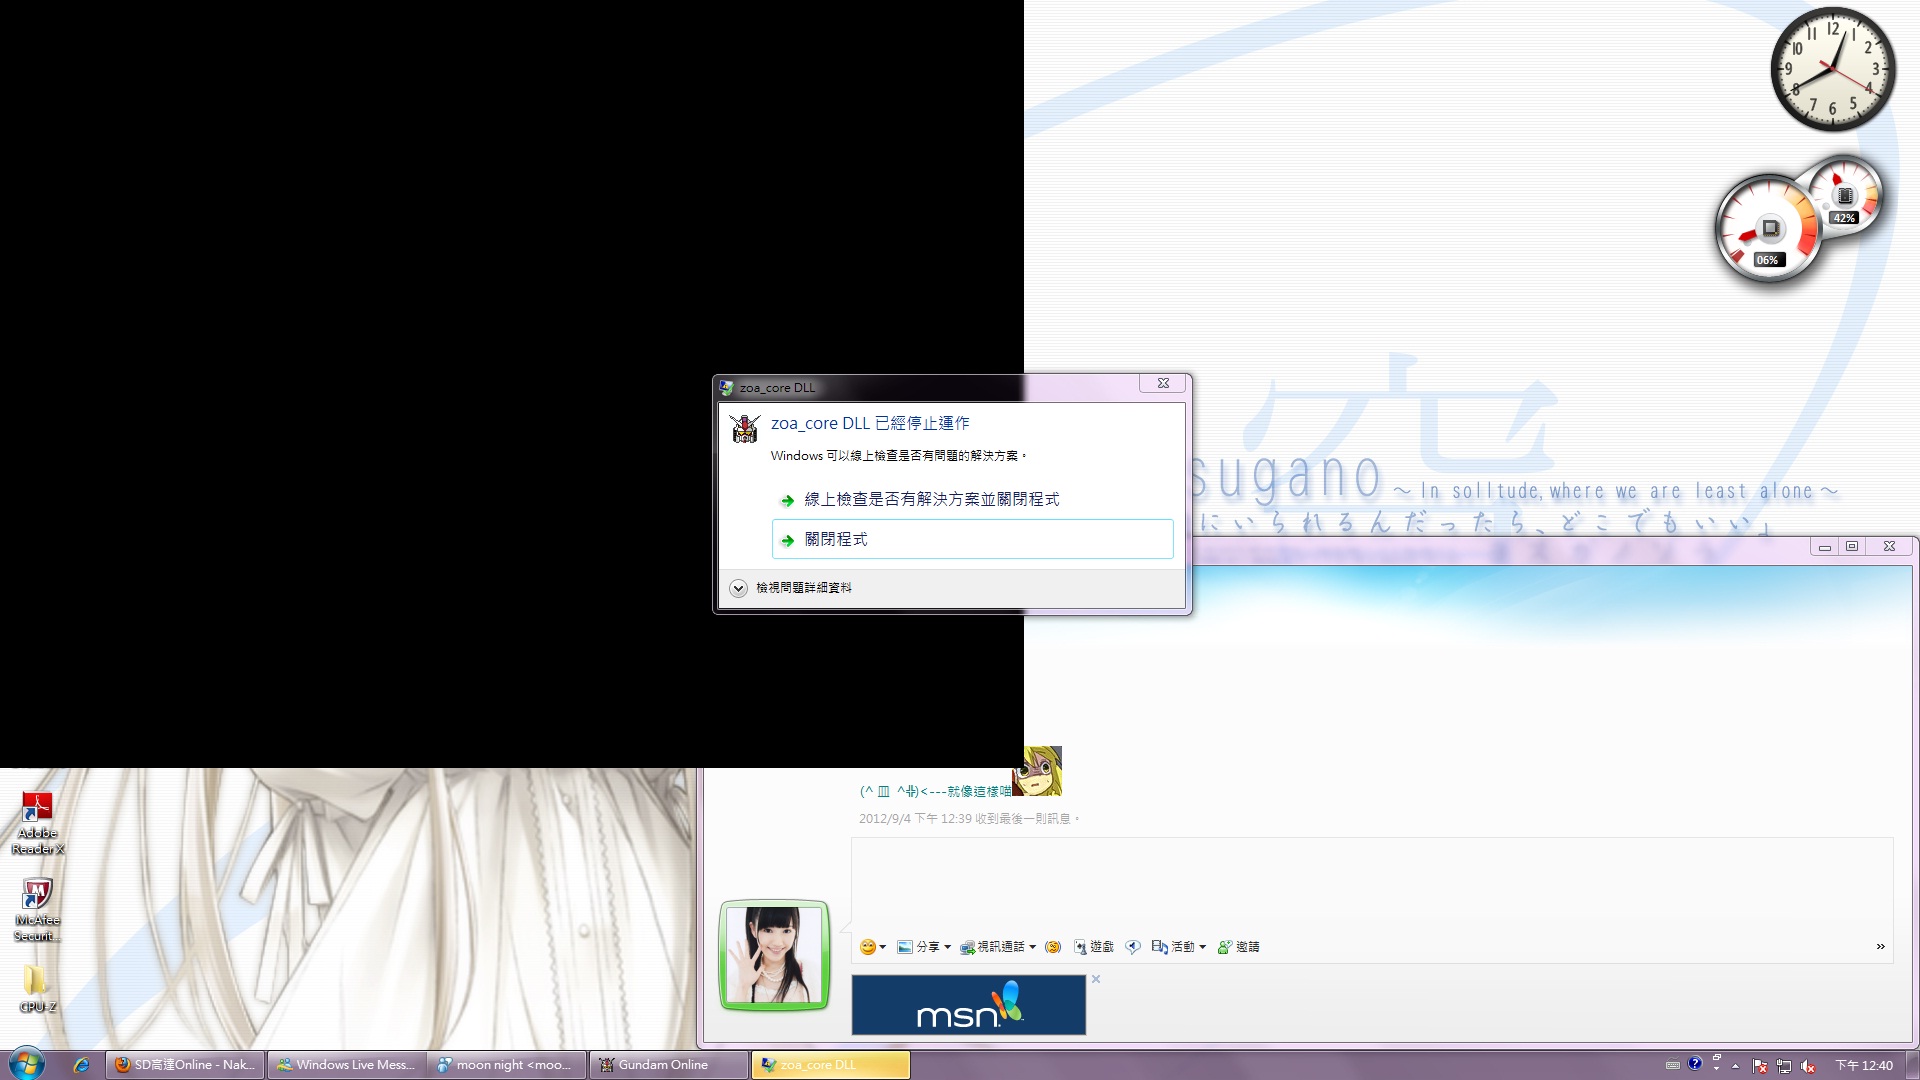The height and width of the screenshot is (1080, 1920).
Task: Switch to Gundam Online taskbar button
Action: pyautogui.click(x=669, y=1065)
